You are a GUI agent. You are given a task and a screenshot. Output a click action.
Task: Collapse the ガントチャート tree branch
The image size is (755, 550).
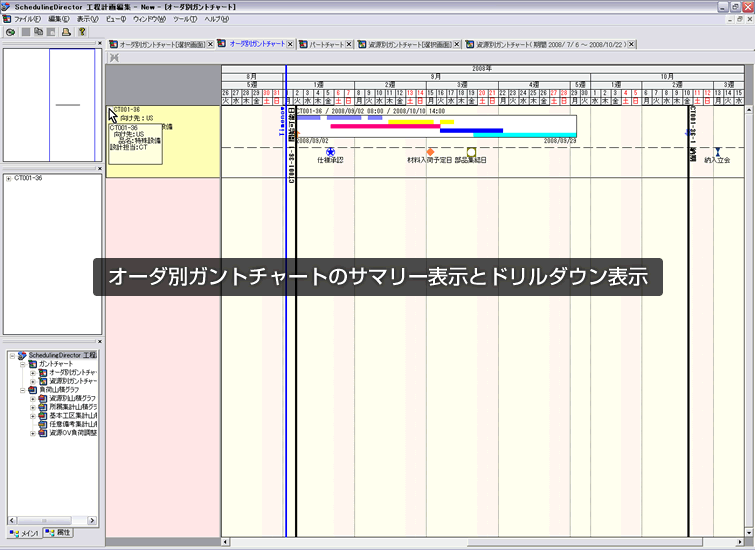(23, 365)
